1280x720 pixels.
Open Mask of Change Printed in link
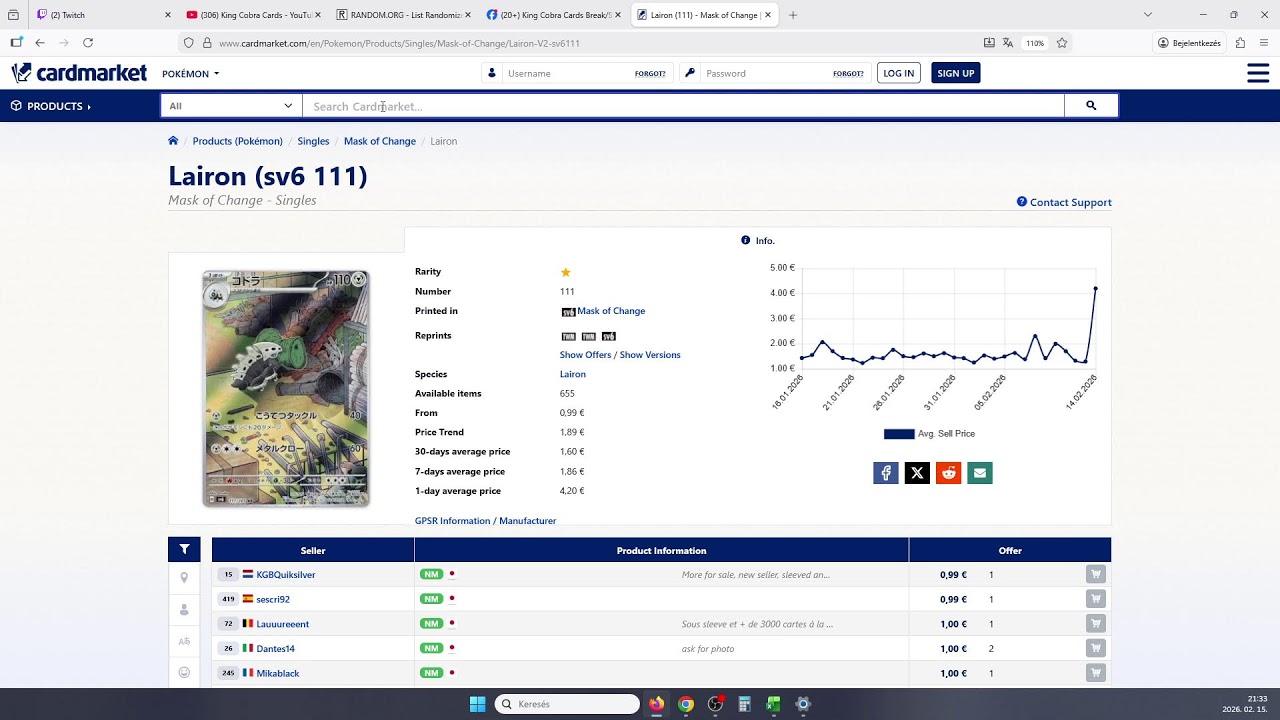[x=611, y=311]
